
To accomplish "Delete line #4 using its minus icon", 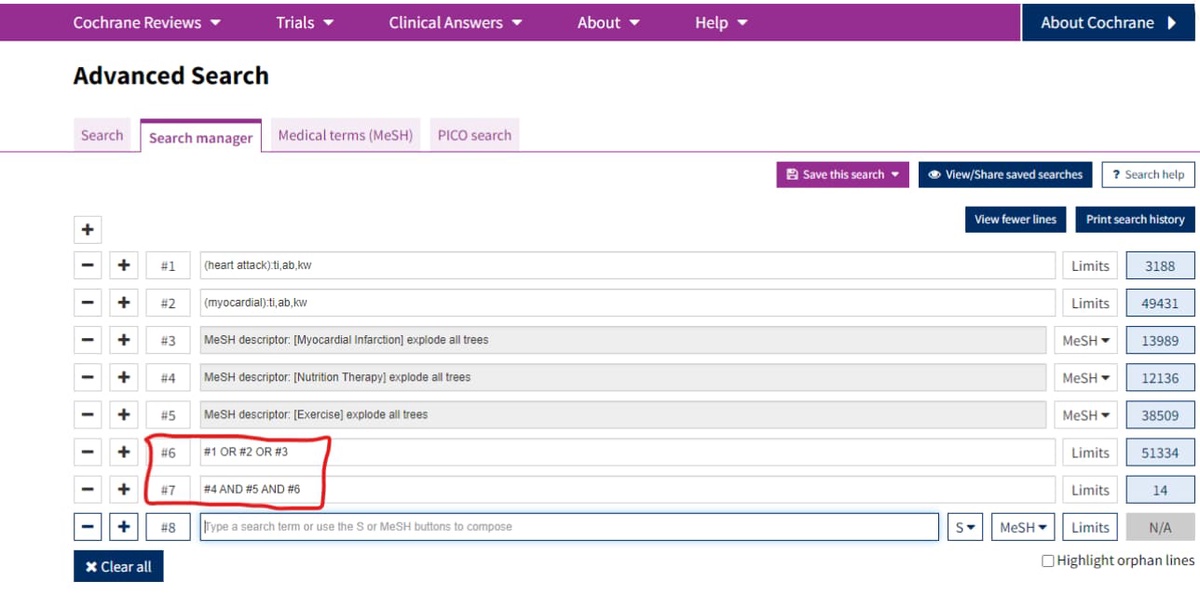I will [88, 378].
